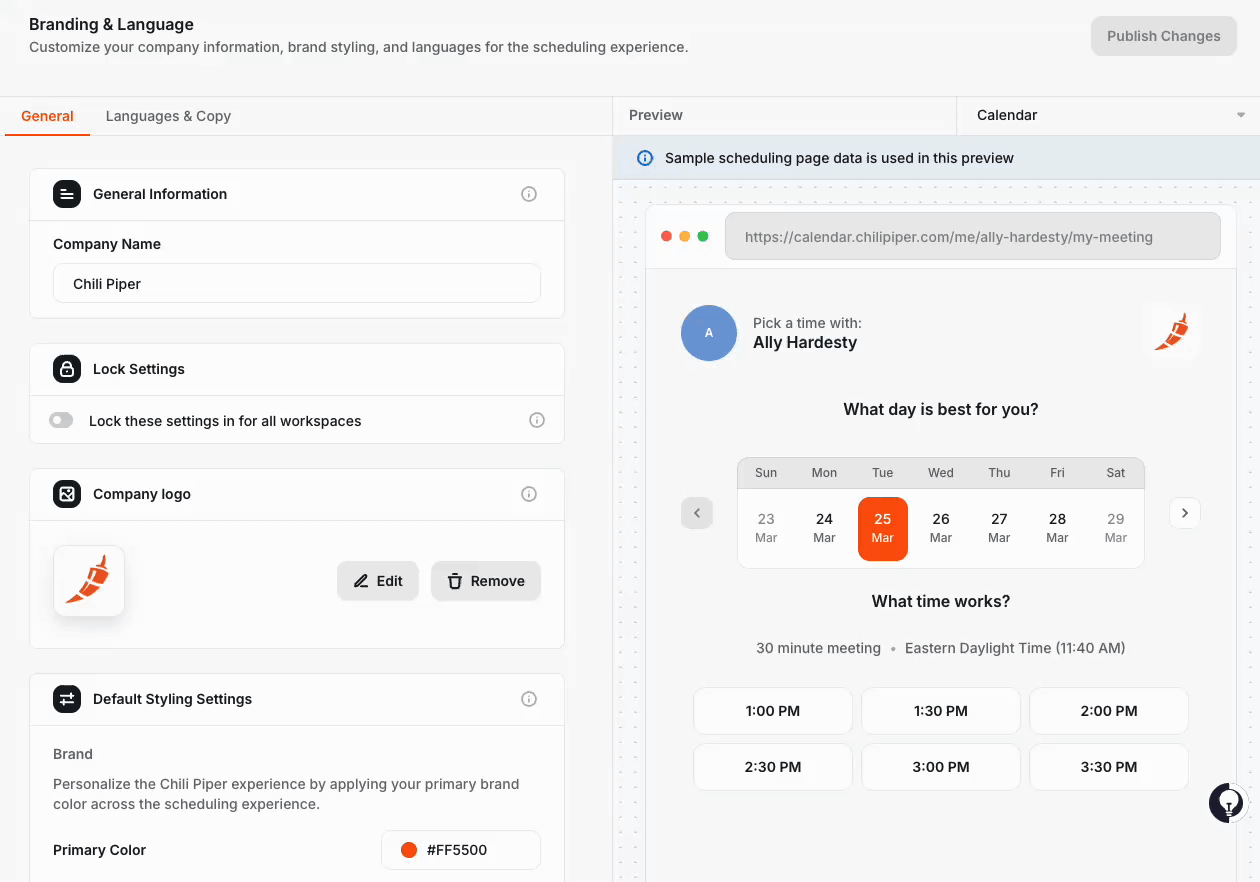Open the Calendar preview type dropdown
The width and height of the screenshot is (1260, 882).
(x=1108, y=115)
